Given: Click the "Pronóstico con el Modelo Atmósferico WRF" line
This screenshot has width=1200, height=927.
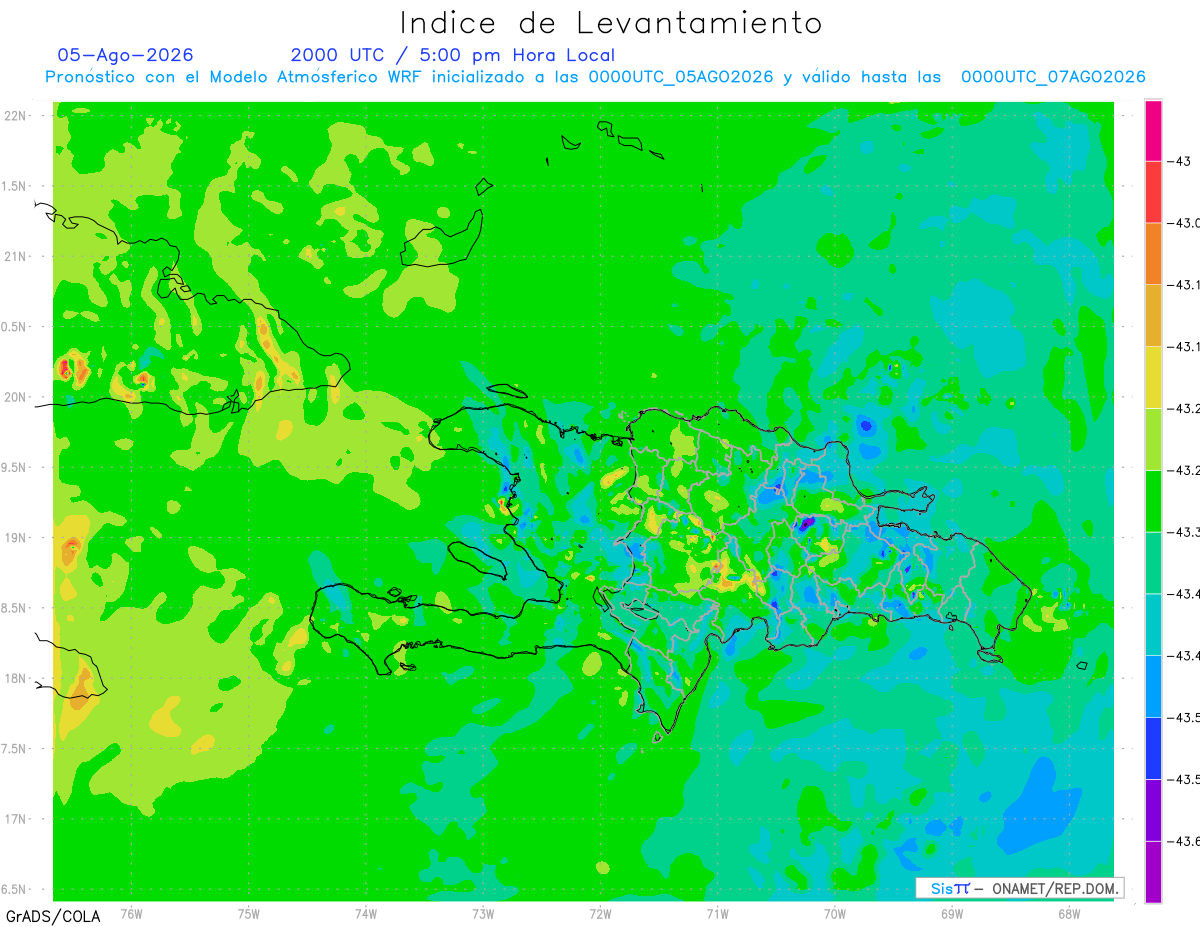Looking at the screenshot, I should [x=596, y=77].
